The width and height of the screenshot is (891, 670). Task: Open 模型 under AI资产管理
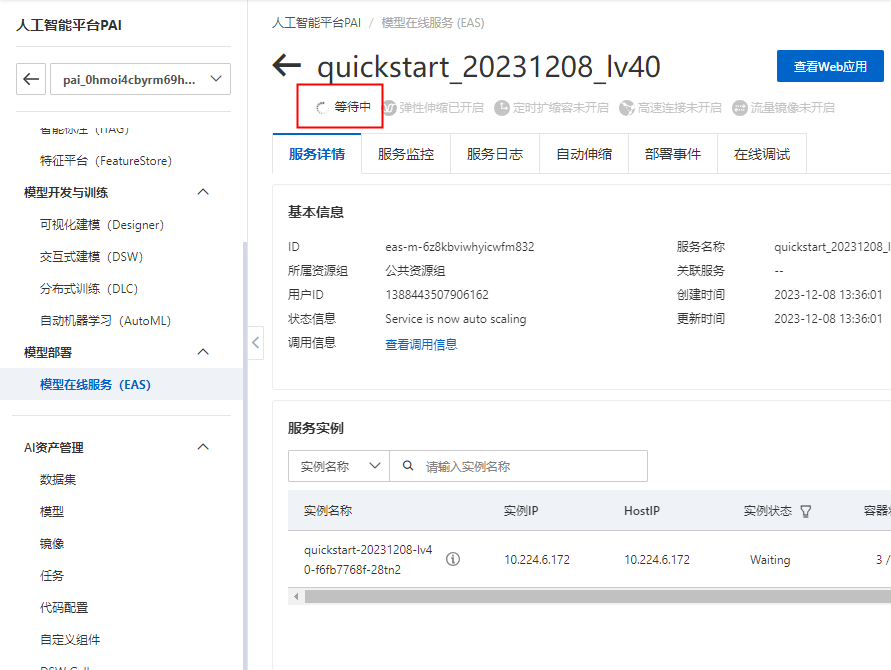pyautogui.click(x=52, y=511)
